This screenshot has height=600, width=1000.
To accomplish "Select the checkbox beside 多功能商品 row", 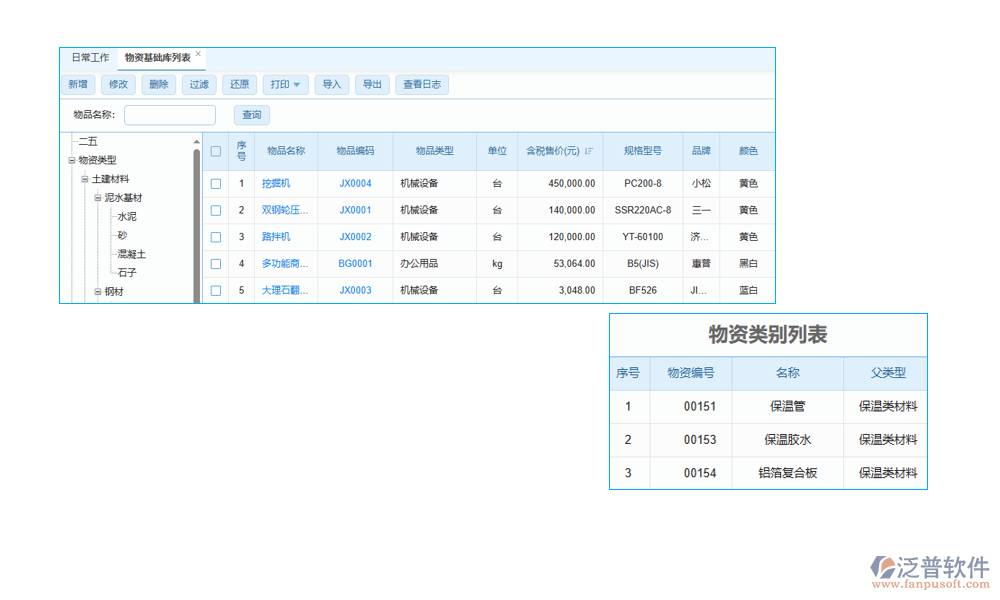I will [215, 263].
